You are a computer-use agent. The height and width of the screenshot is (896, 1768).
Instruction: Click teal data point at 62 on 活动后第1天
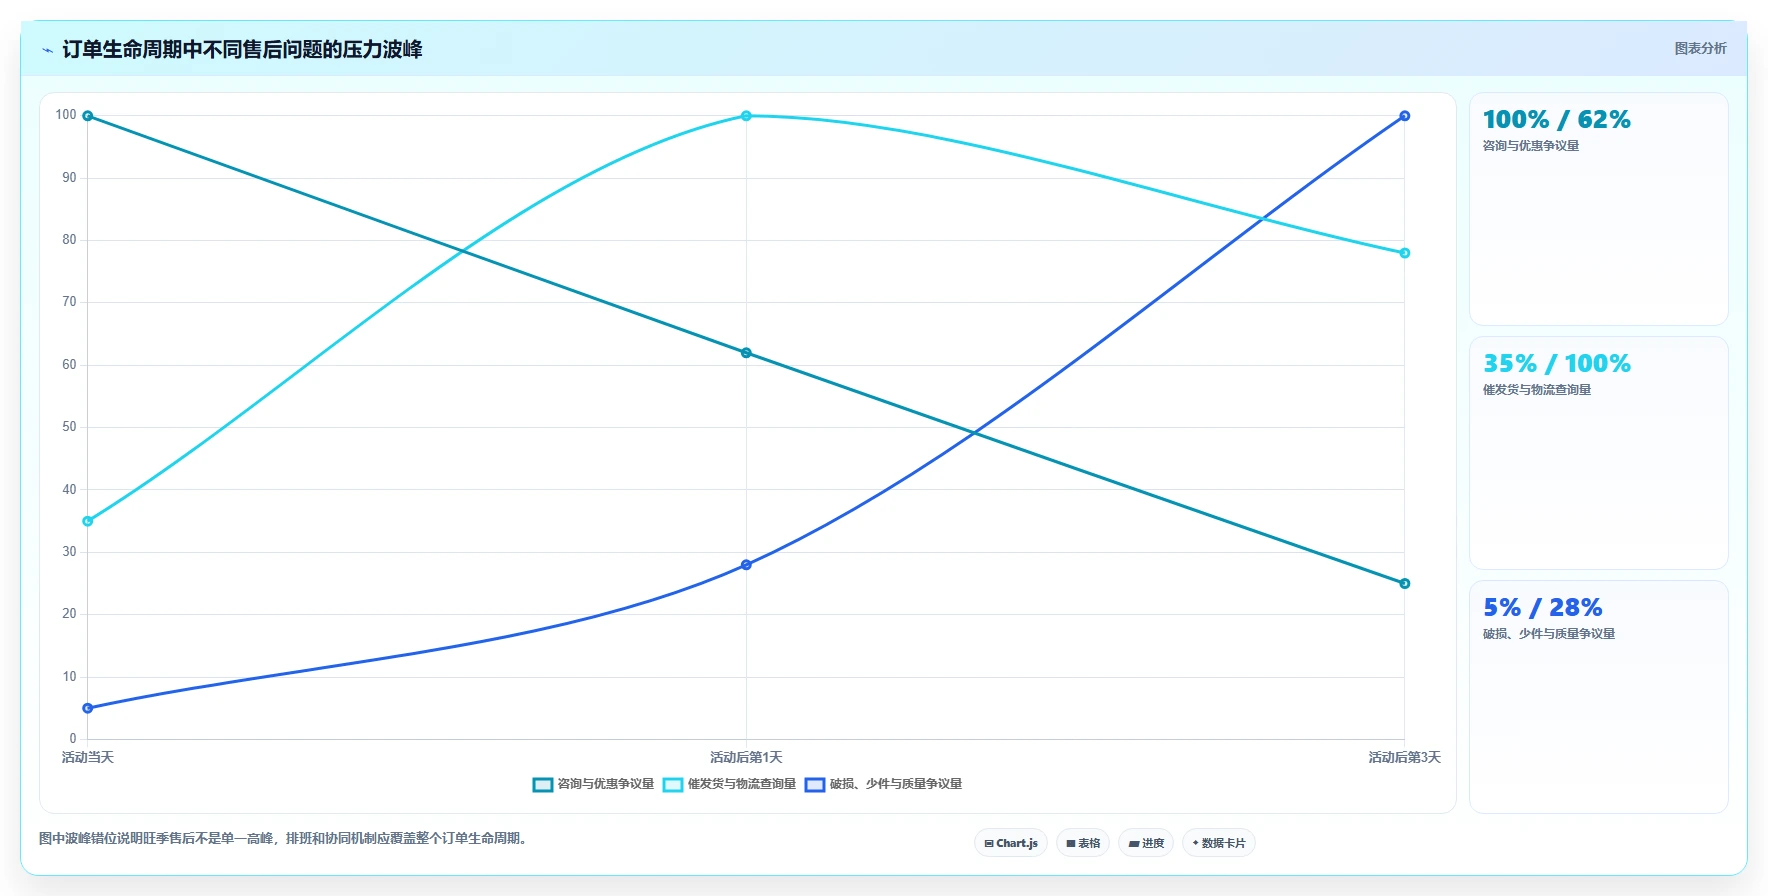746,353
